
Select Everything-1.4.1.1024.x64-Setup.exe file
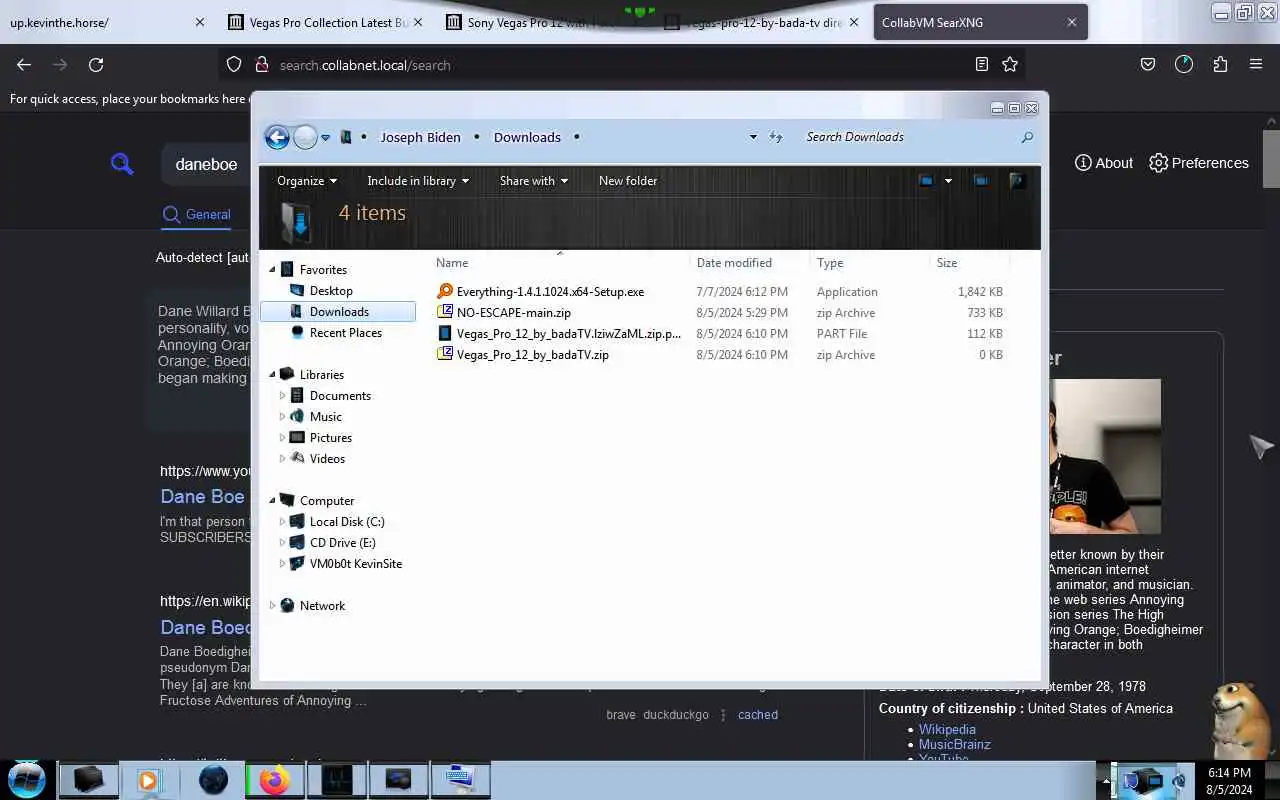coord(550,292)
